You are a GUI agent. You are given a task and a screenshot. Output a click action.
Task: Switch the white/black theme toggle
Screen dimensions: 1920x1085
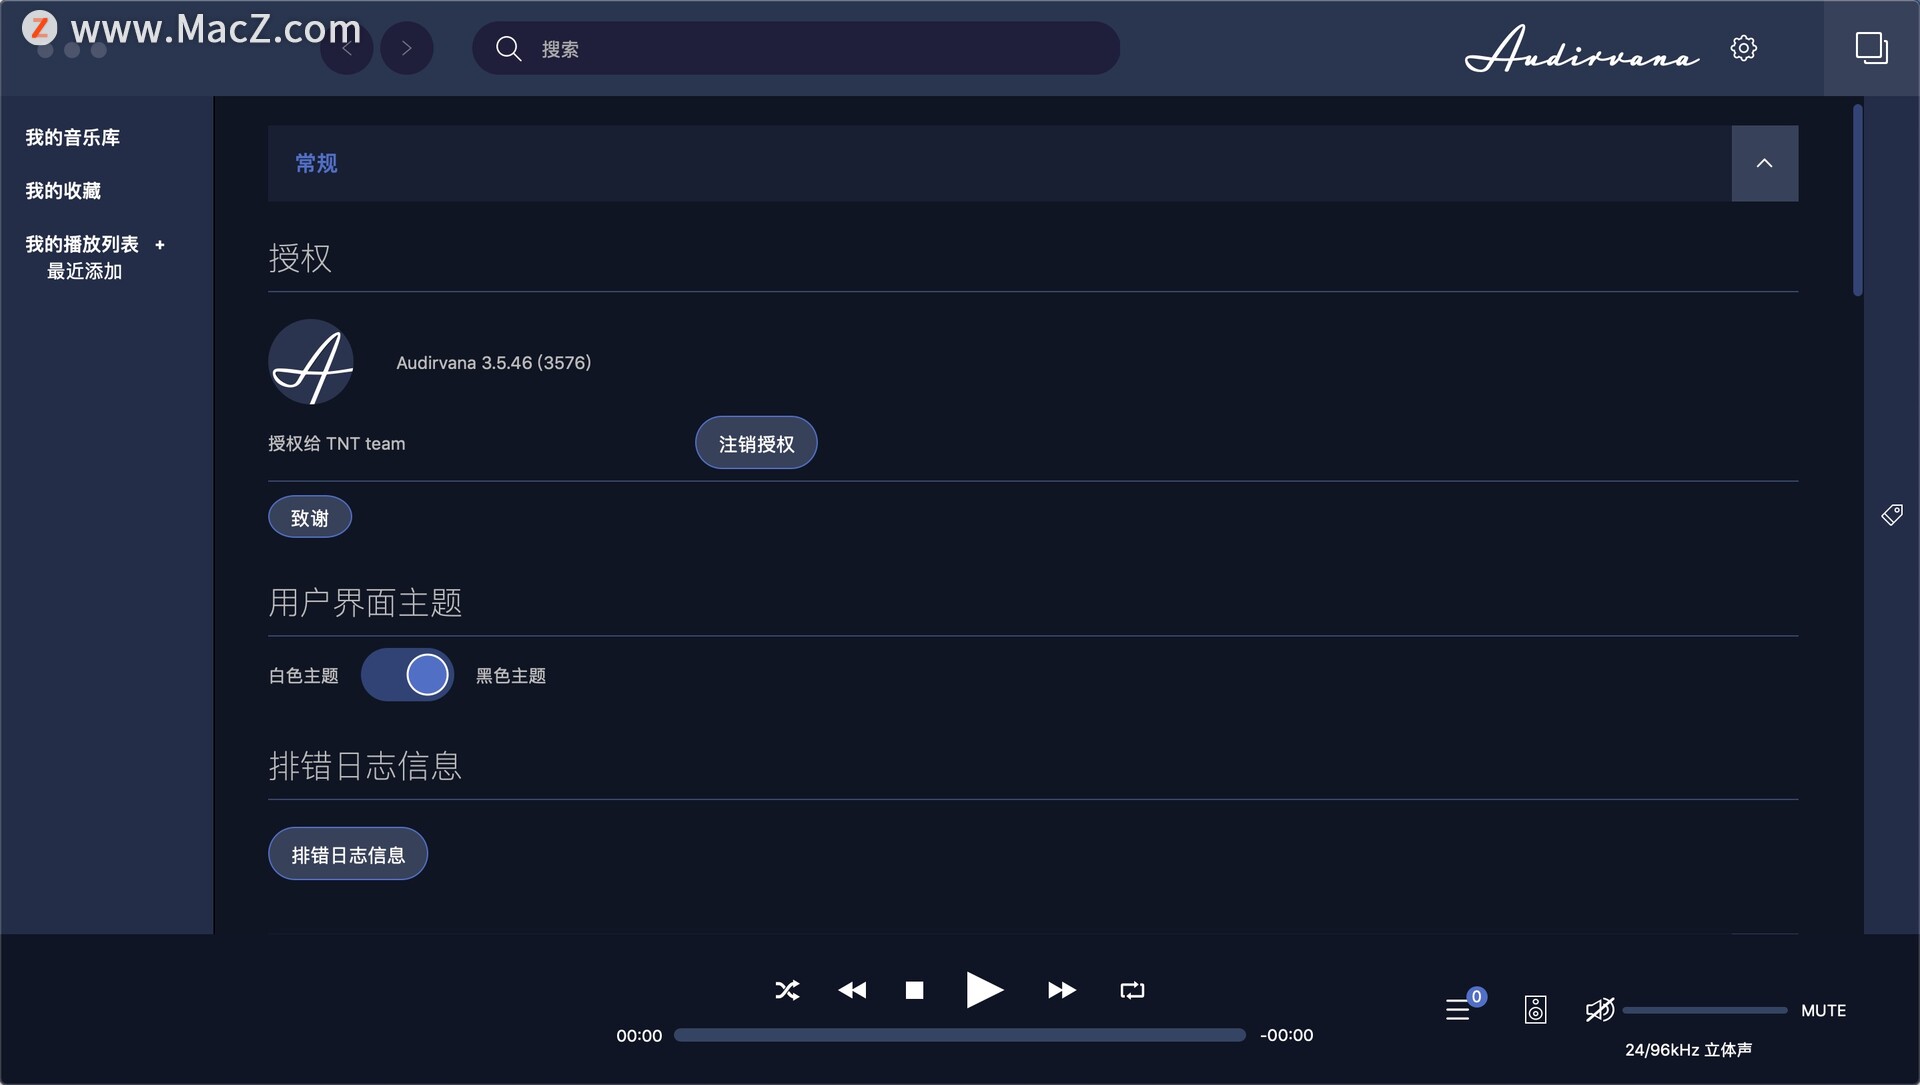coord(407,675)
